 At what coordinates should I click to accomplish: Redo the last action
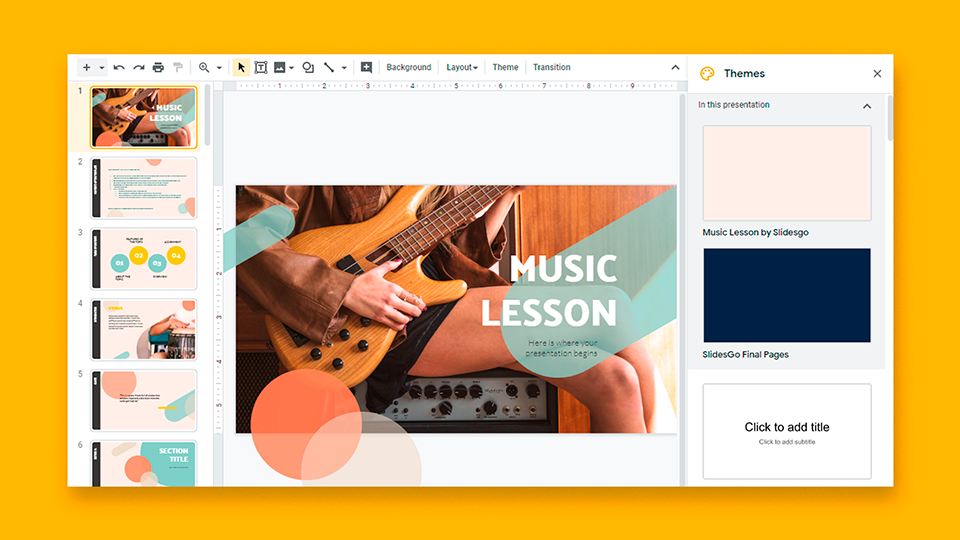(138, 68)
